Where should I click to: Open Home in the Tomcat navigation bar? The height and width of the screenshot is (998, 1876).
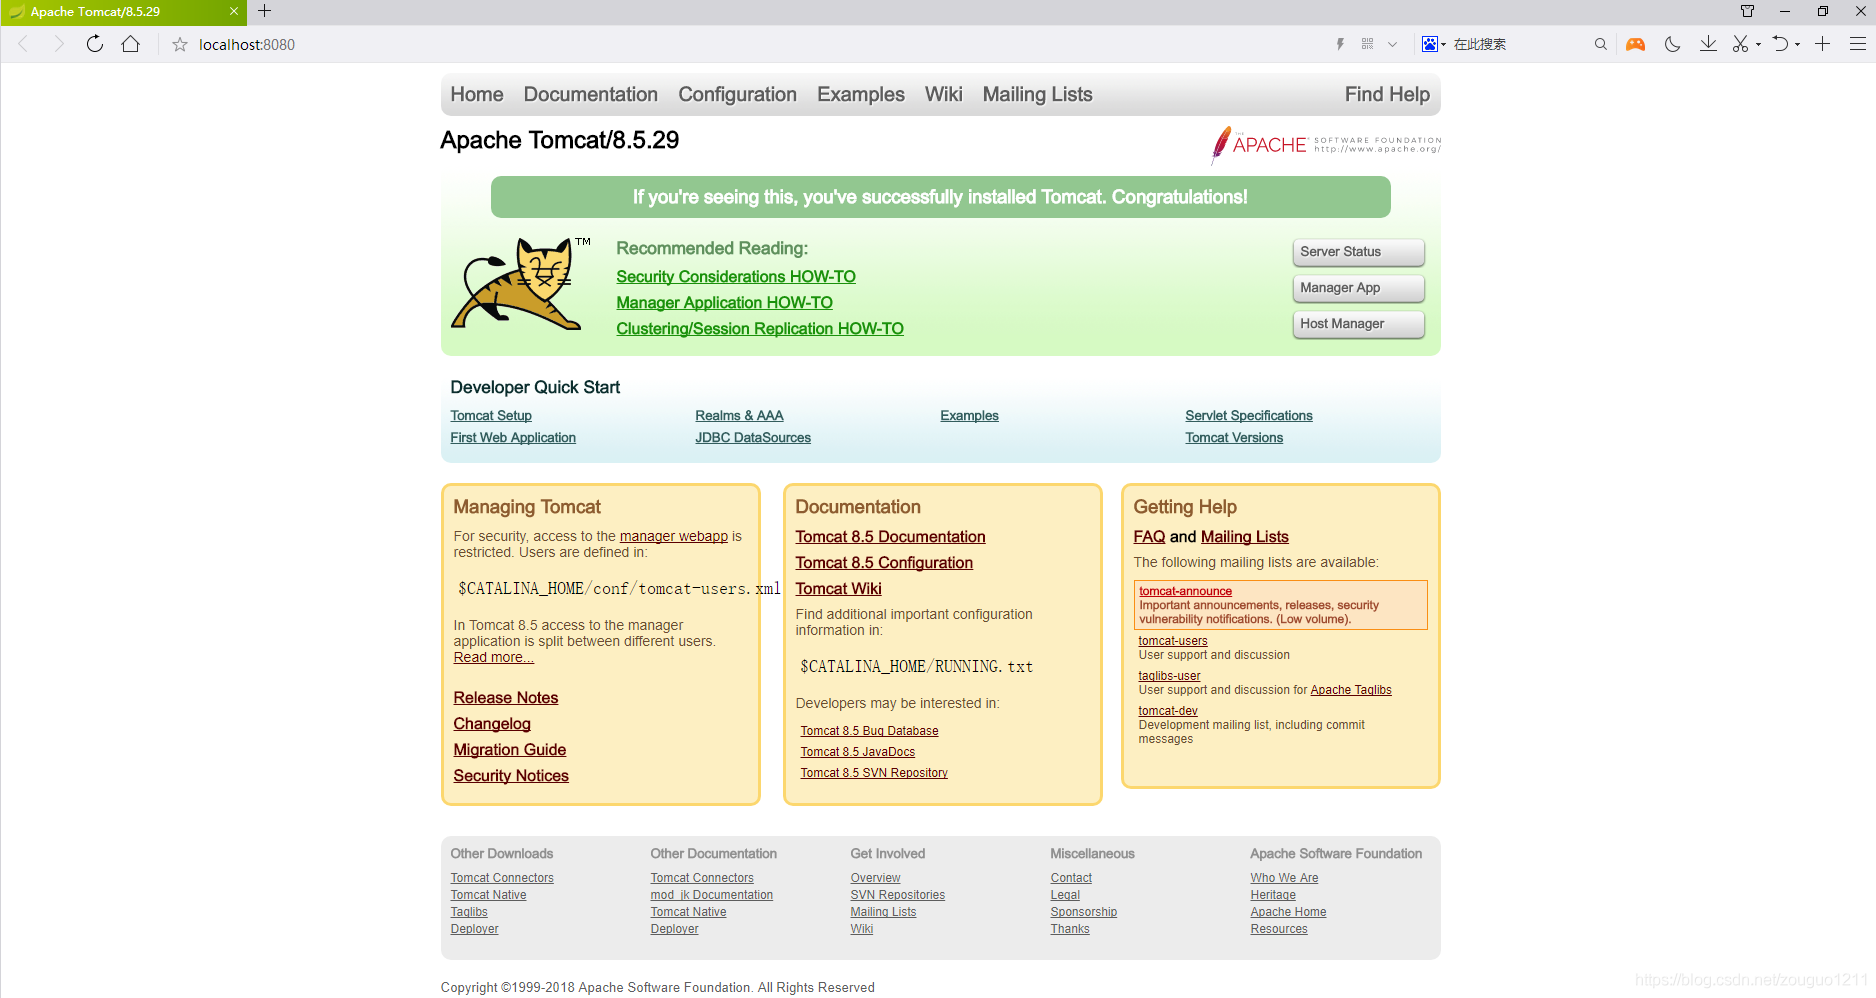pos(477,94)
